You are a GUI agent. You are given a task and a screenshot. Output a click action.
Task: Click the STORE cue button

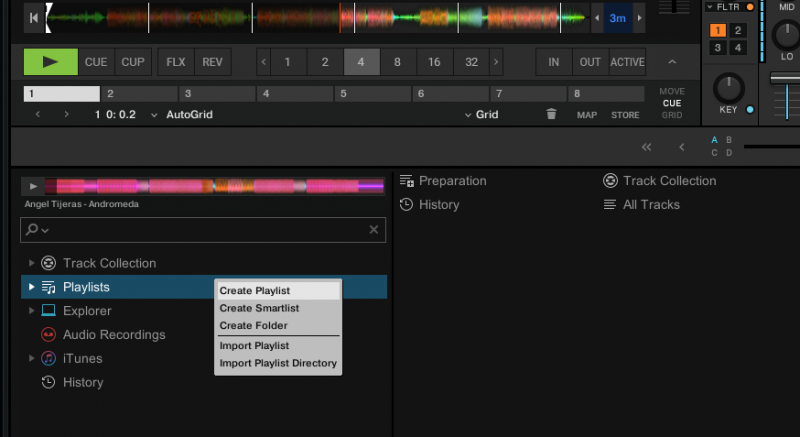click(625, 115)
